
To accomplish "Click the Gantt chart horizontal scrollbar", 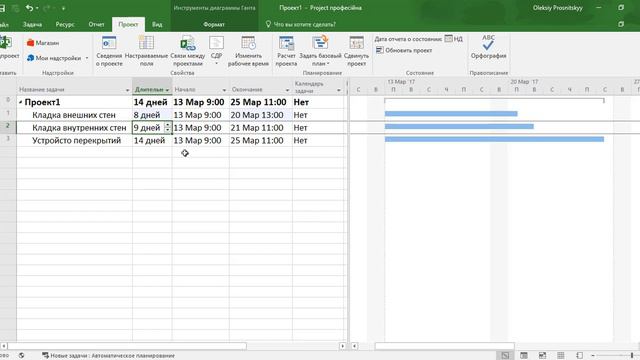I will click(444, 346).
